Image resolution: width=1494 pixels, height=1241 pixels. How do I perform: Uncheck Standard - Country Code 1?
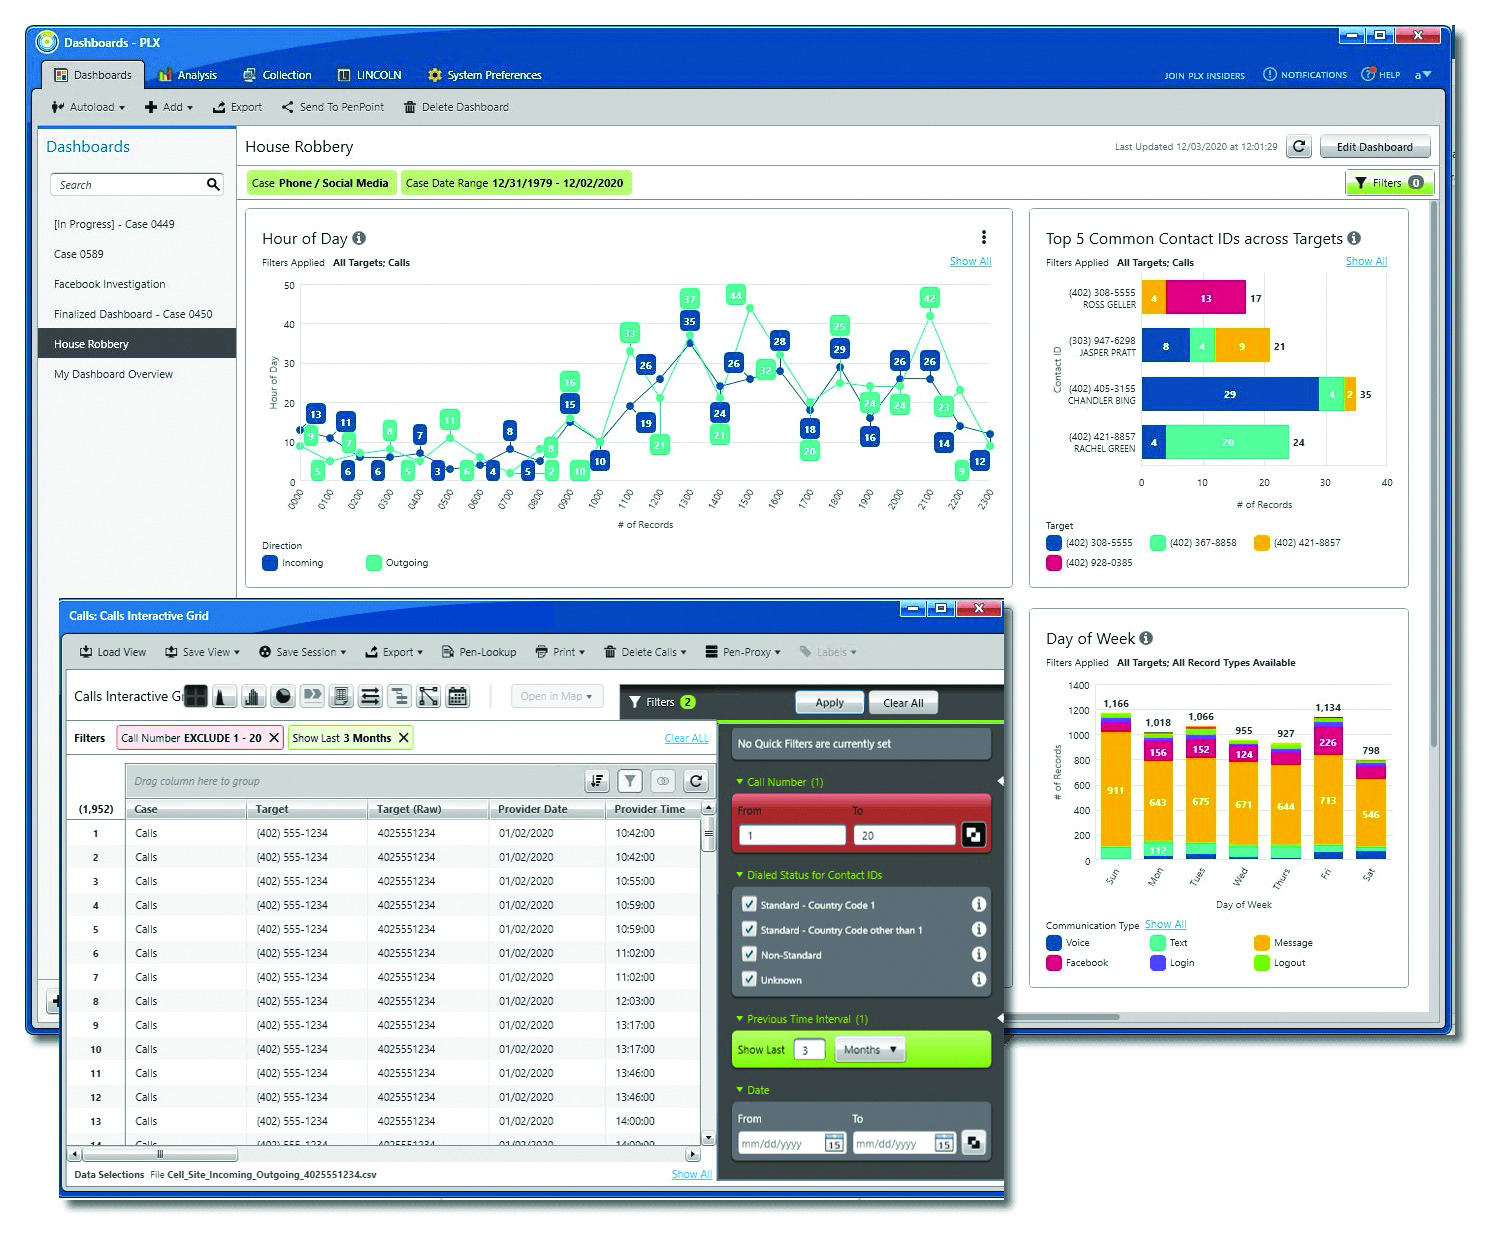(x=749, y=904)
